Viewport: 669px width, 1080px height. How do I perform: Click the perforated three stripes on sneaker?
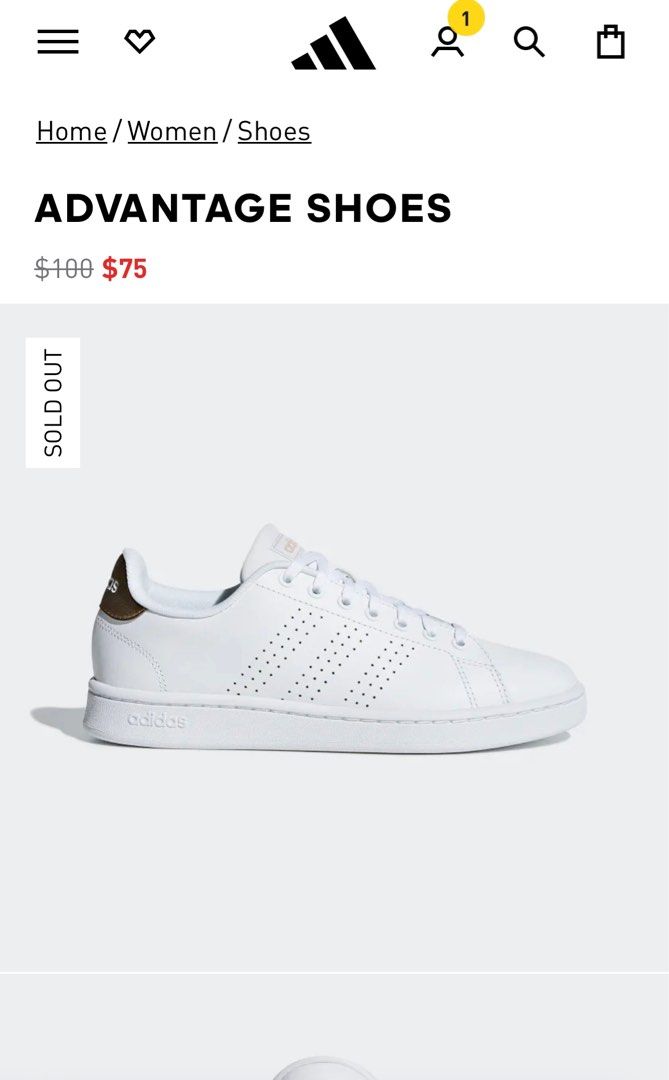point(320,658)
